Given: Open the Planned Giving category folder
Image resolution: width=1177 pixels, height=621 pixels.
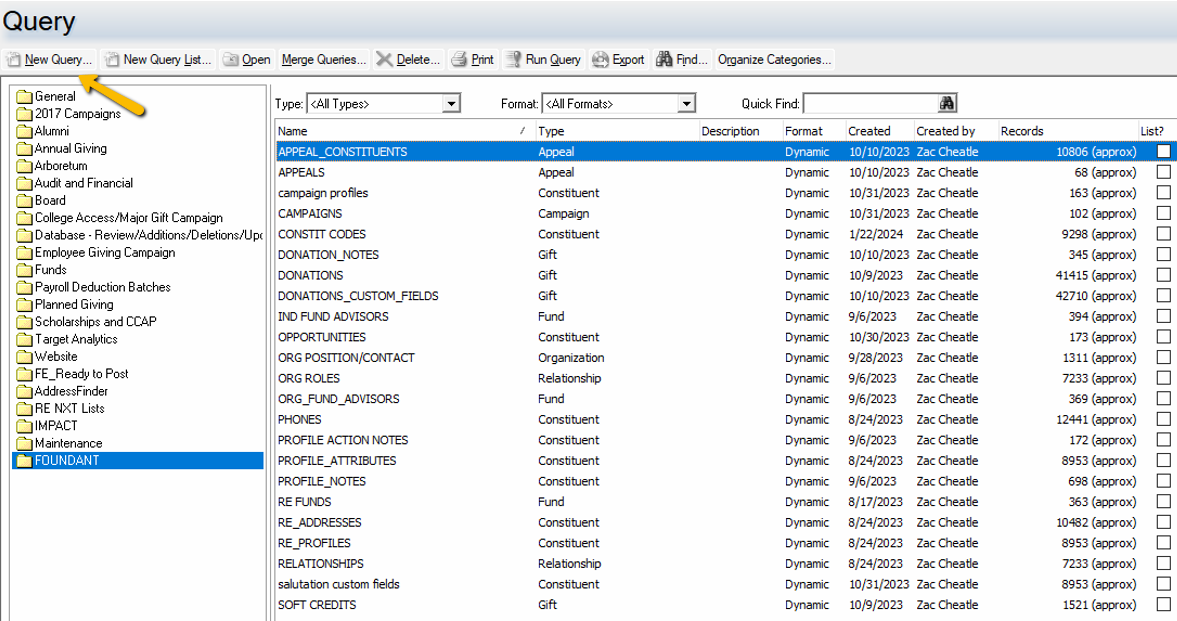Looking at the screenshot, I should [74, 305].
